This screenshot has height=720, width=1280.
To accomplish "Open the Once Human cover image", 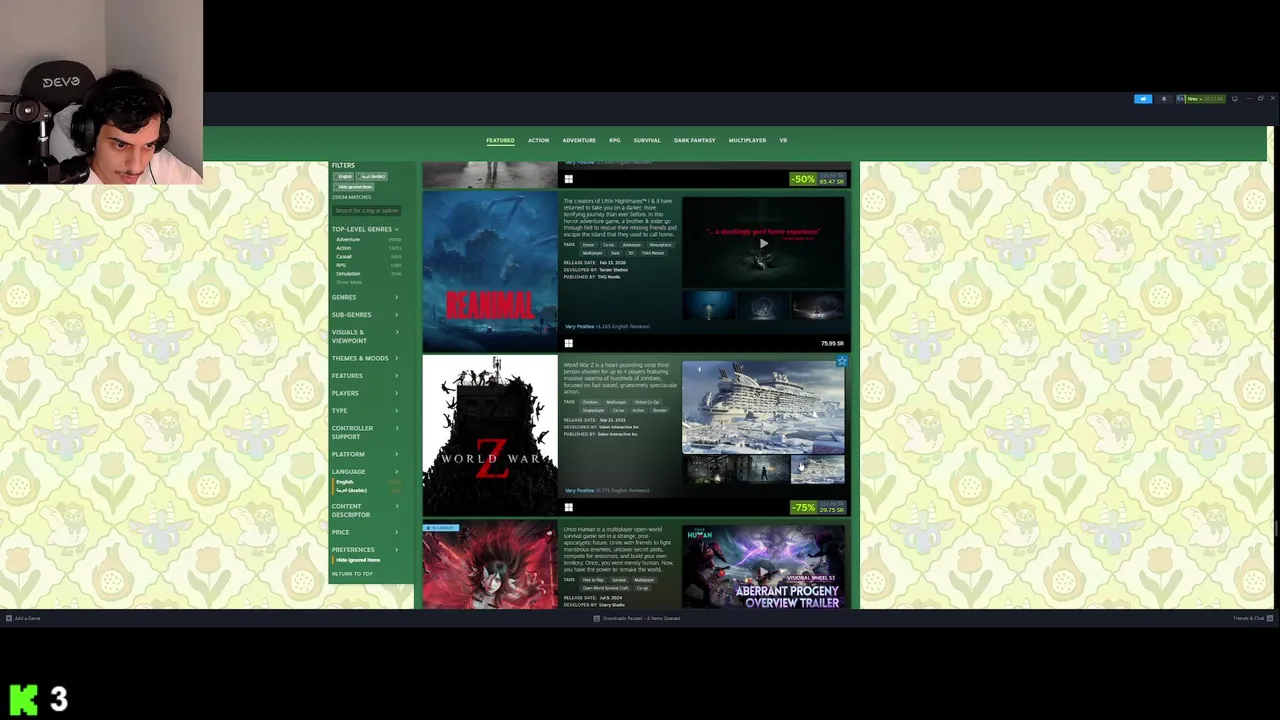I will [x=490, y=566].
